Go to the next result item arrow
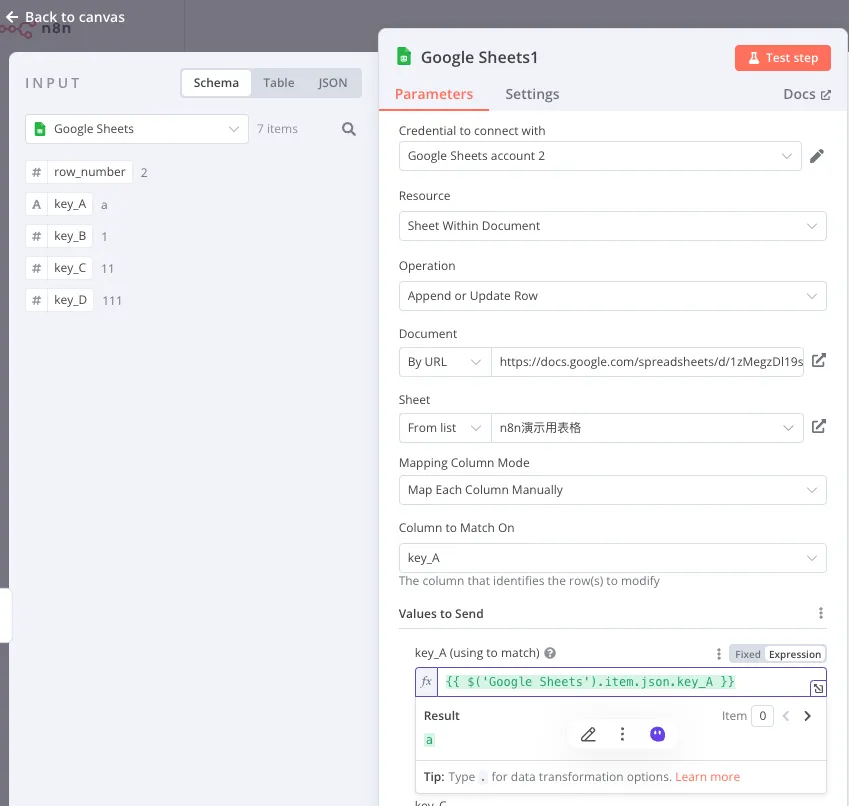 807,716
